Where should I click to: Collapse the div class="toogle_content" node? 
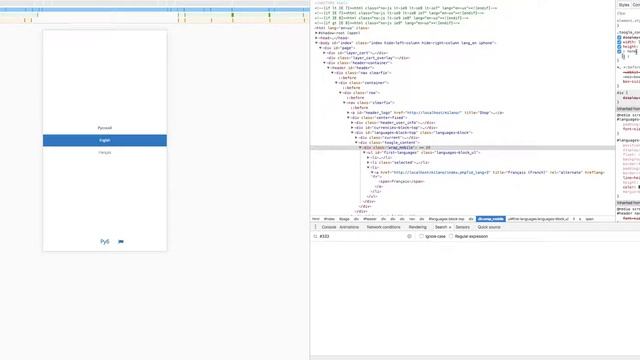(356, 142)
